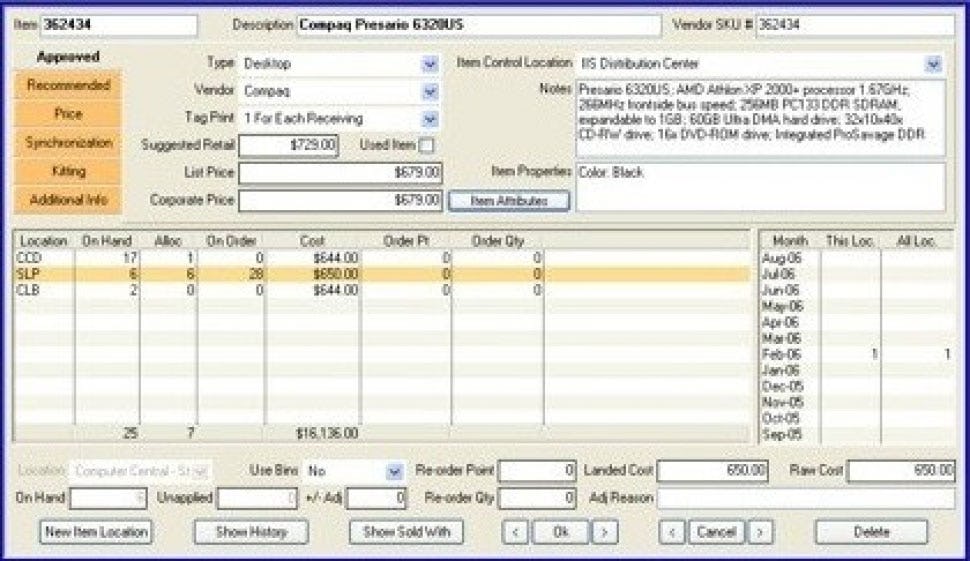Select the CCD location row
Screen dimensions: 970x561
[x=382, y=258]
